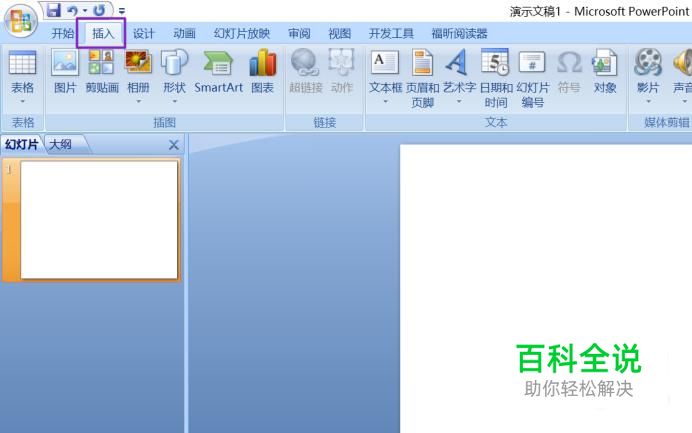Switch to the 插入 tab
This screenshot has width=692, height=433.
click(x=103, y=33)
